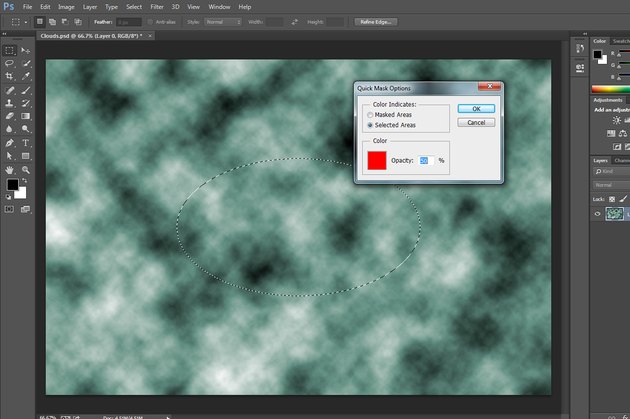Select the Pen tool
The height and width of the screenshot is (419, 630).
pos(10,143)
